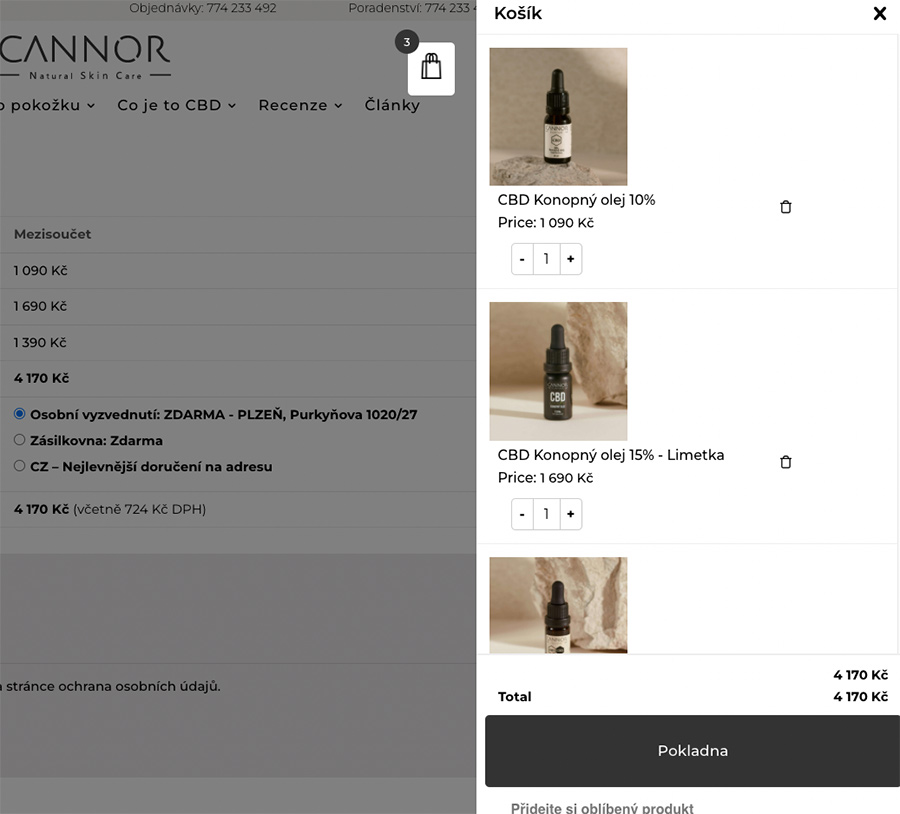Viewport: 900px width, 814px height.
Task: Expand the pokožku menu dropdown
Action: coord(48,105)
